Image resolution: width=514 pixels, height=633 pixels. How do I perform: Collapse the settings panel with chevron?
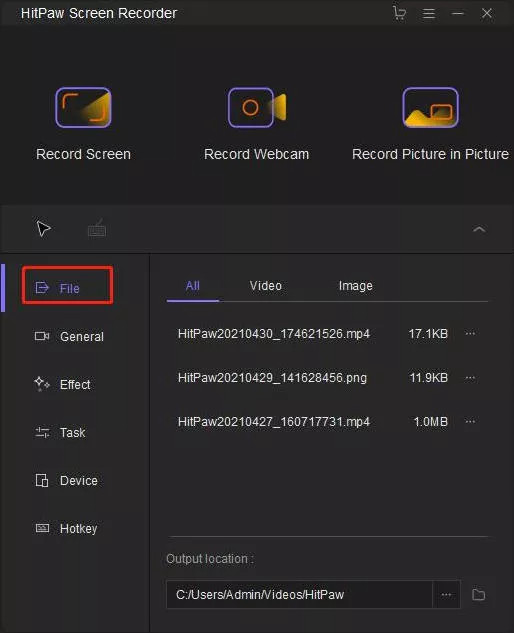click(x=479, y=229)
